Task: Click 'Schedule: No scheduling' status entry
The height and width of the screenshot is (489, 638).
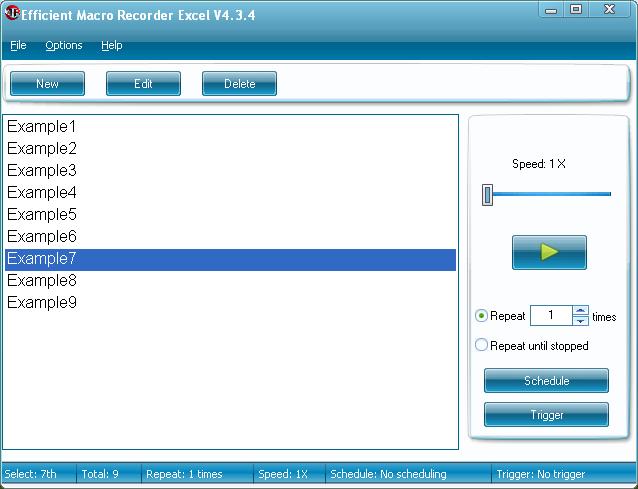Action: (388, 474)
